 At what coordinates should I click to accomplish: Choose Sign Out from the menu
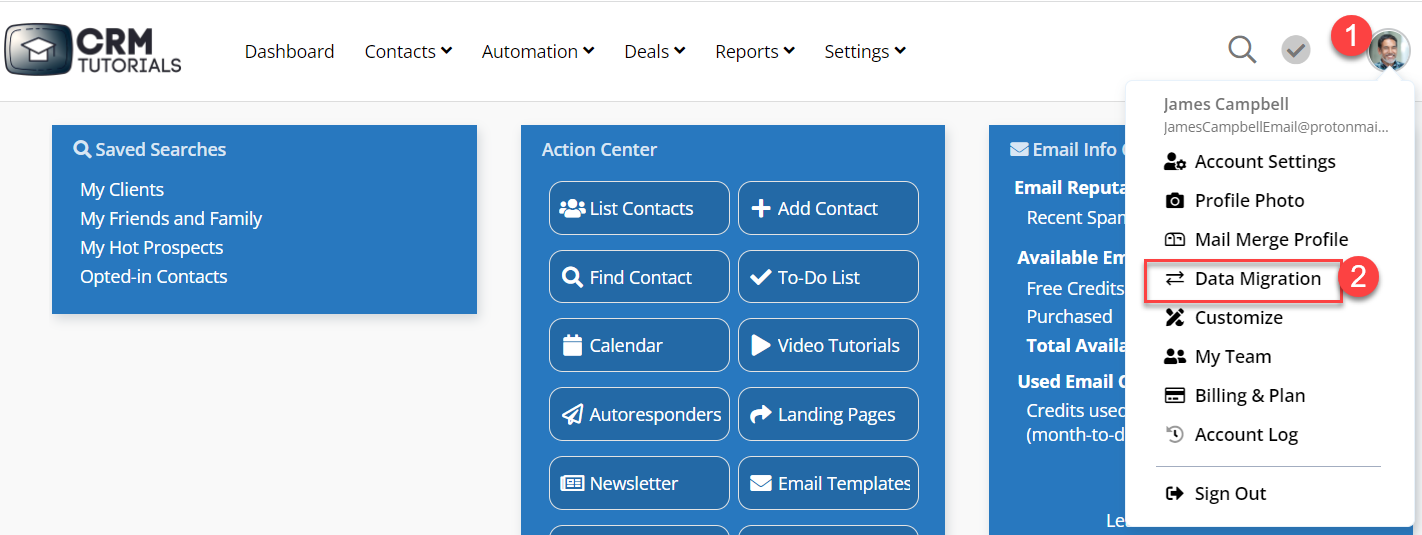(1230, 494)
